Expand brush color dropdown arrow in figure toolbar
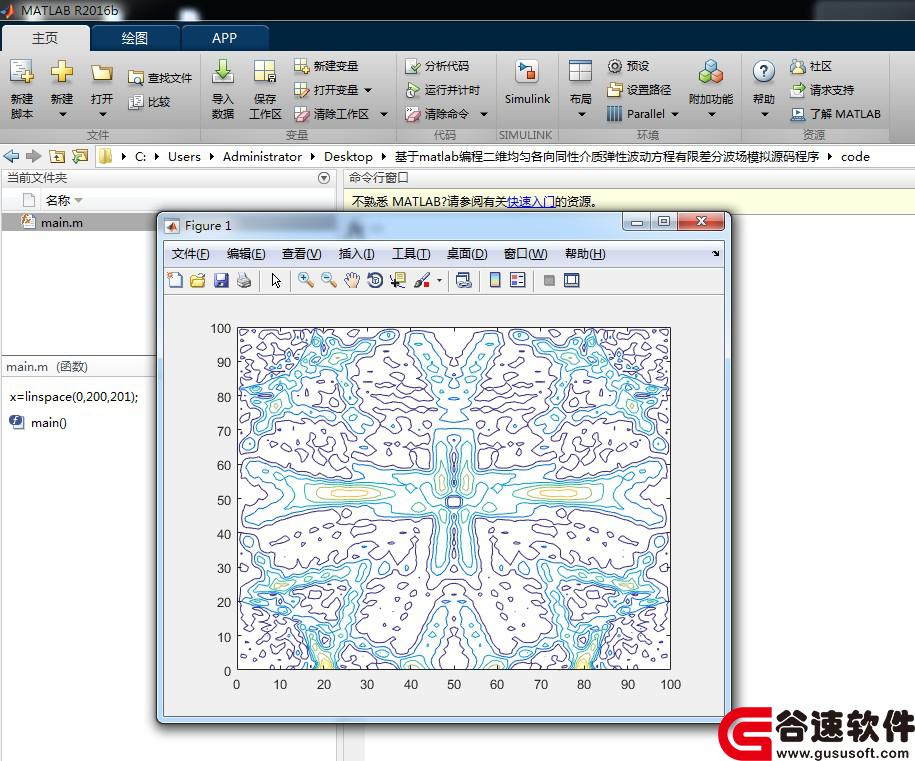This screenshot has width=915, height=761. pyautogui.click(x=439, y=281)
